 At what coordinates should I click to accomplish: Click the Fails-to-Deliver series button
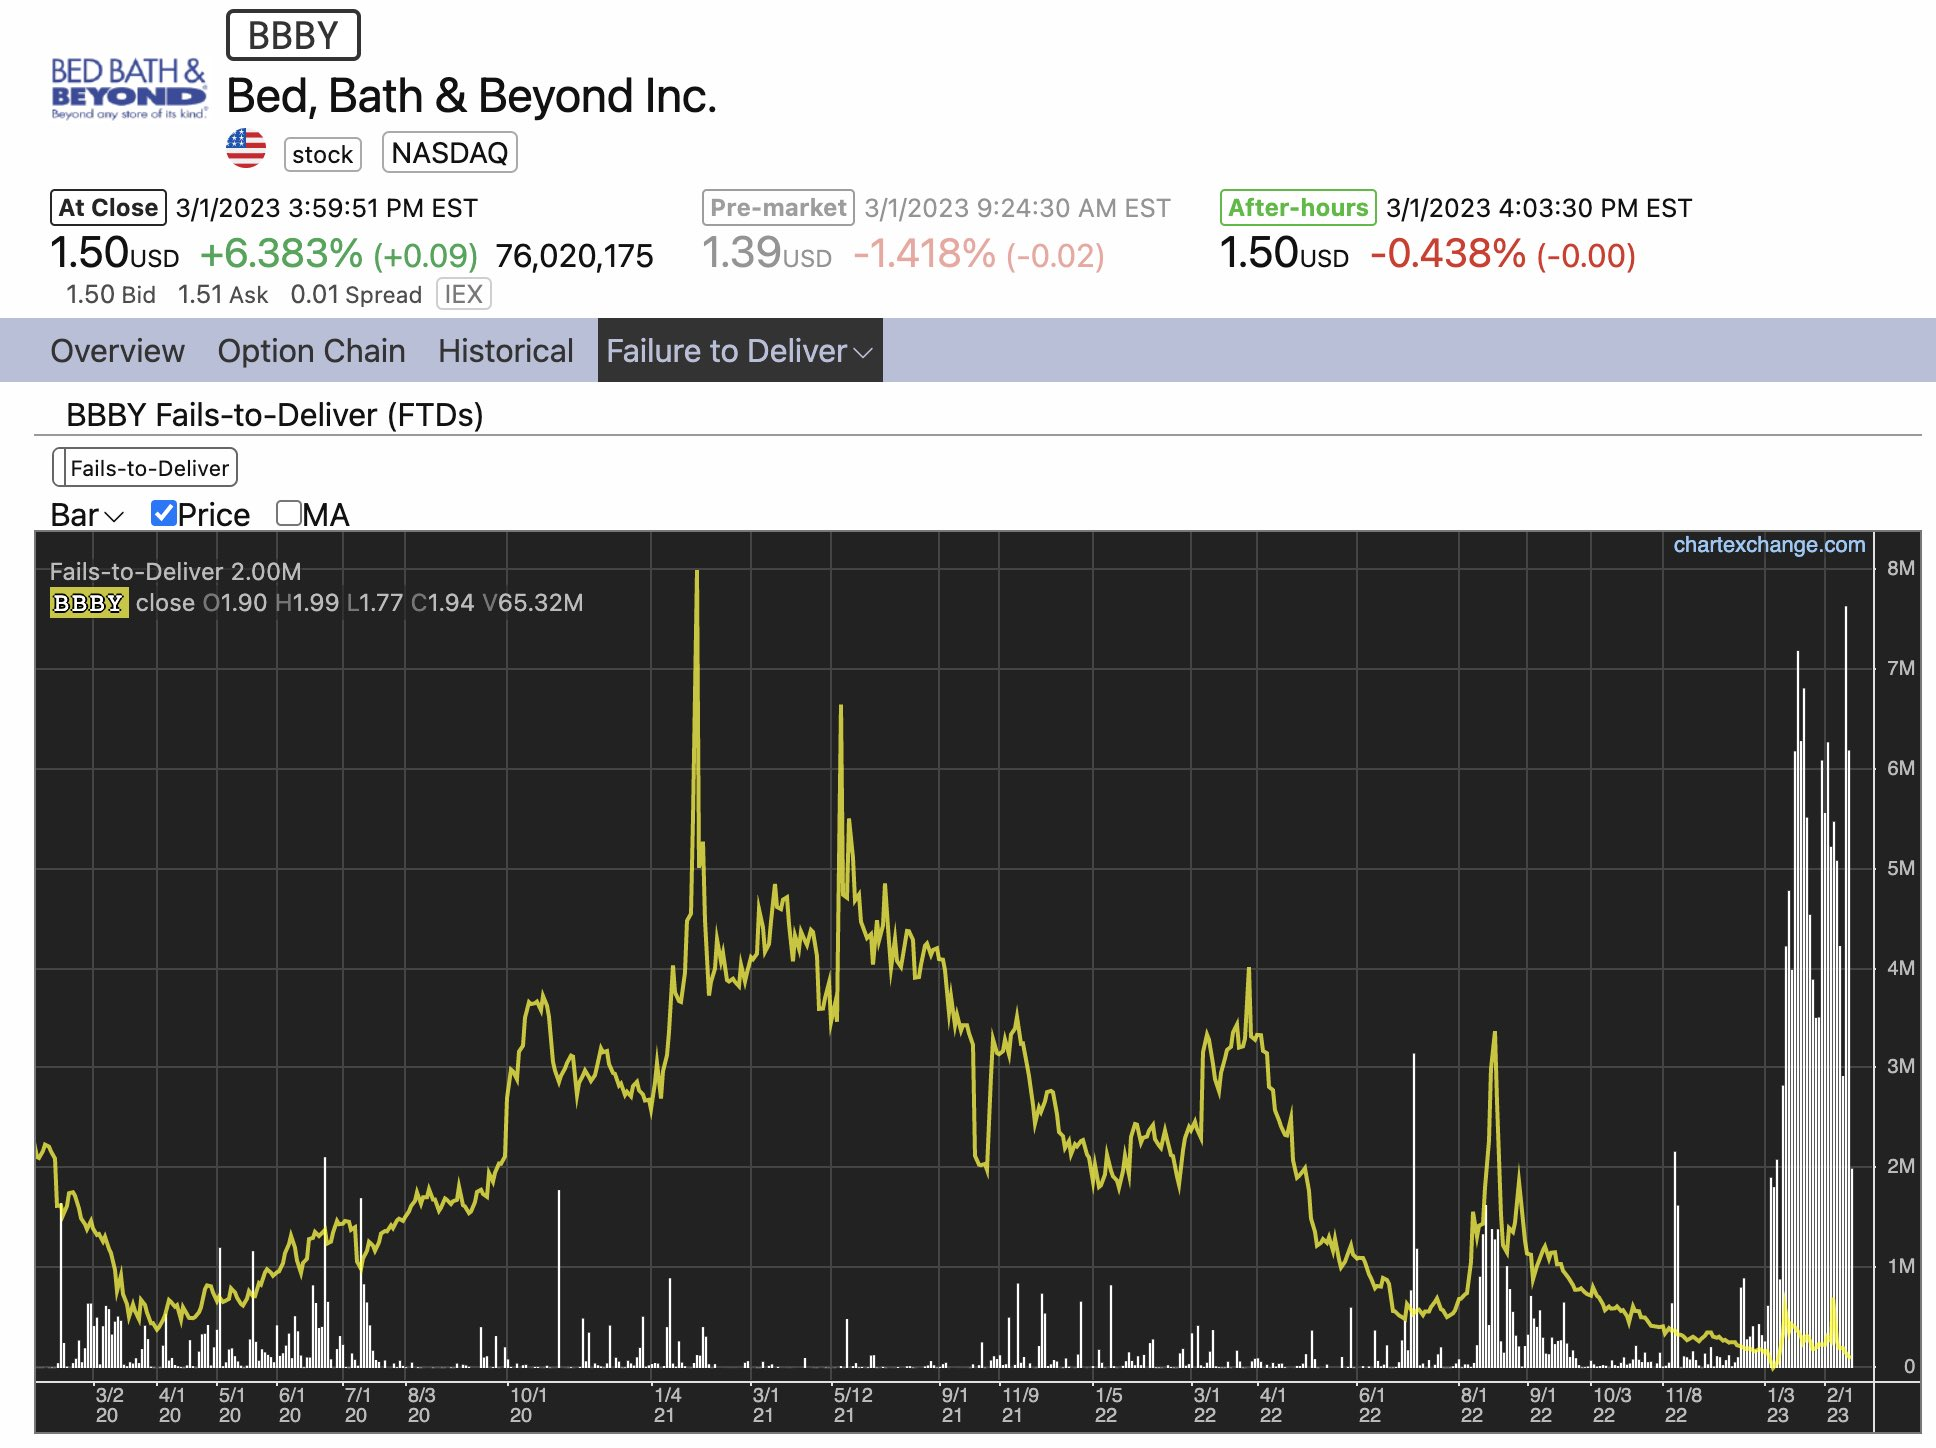pyautogui.click(x=146, y=468)
